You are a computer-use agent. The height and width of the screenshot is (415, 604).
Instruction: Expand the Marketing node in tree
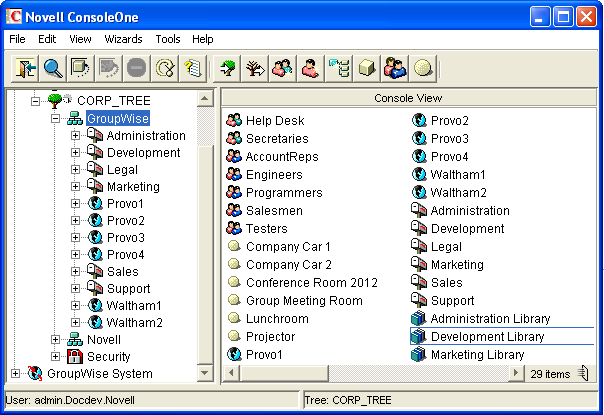tap(76, 186)
